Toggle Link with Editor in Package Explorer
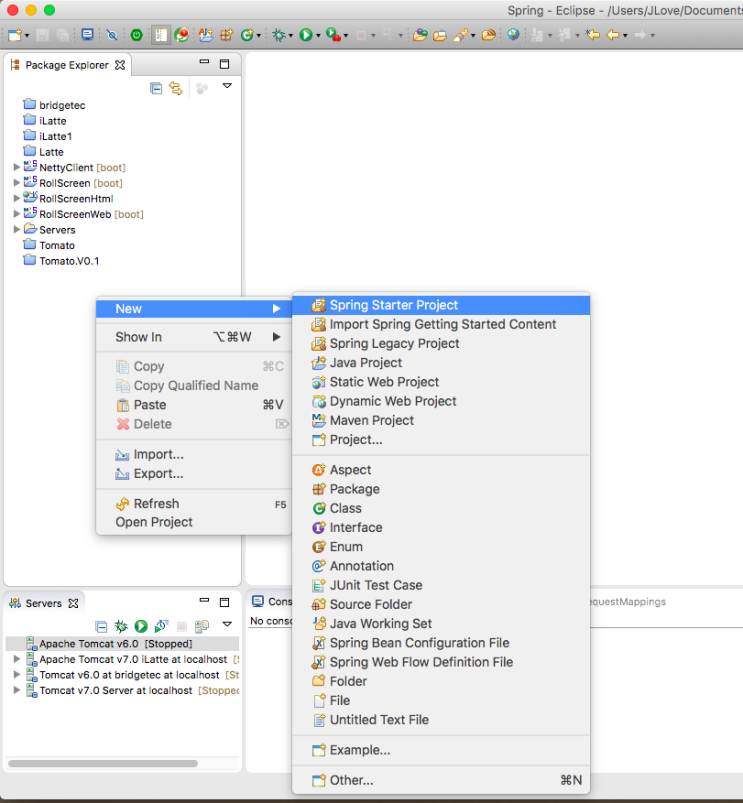Screen dimensions: 743x803 pos(176,89)
